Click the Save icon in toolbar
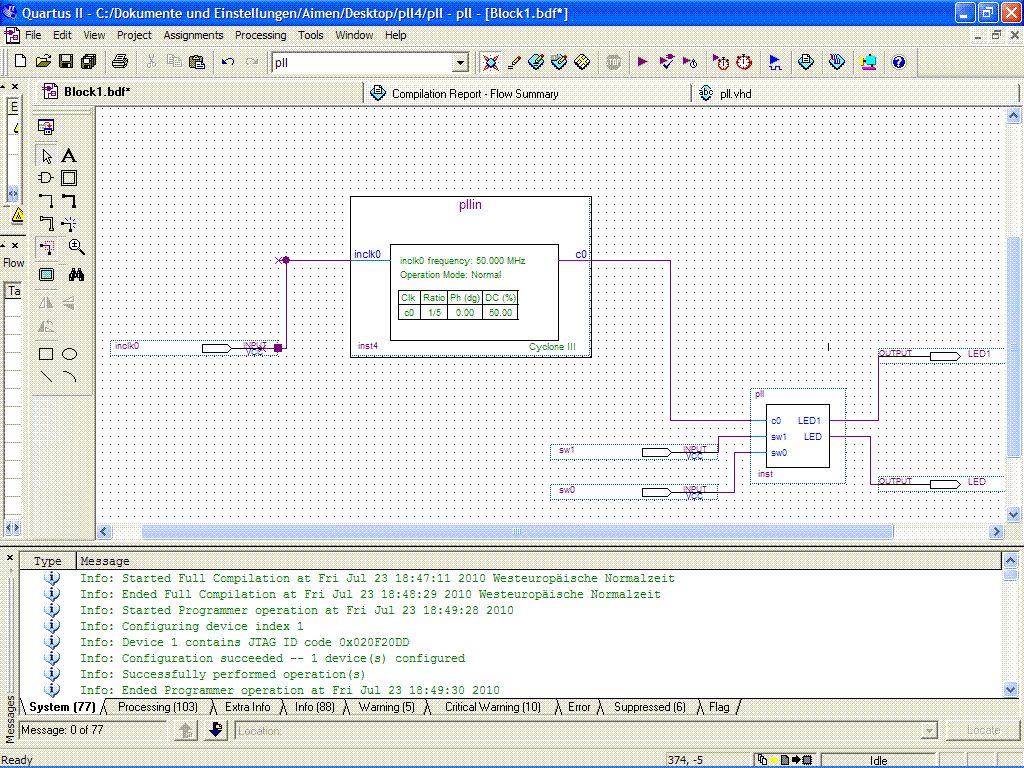The height and width of the screenshot is (768, 1024). point(65,62)
